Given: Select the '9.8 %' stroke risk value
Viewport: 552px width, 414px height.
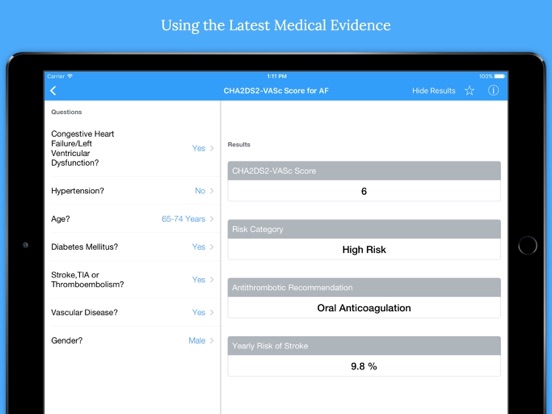Looking at the screenshot, I should point(364,366).
